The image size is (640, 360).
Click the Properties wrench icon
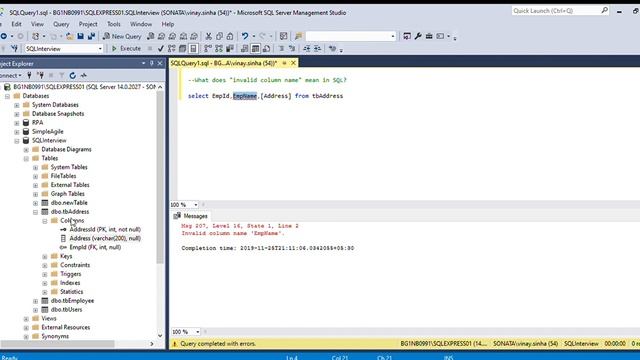(x=418, y=36)
